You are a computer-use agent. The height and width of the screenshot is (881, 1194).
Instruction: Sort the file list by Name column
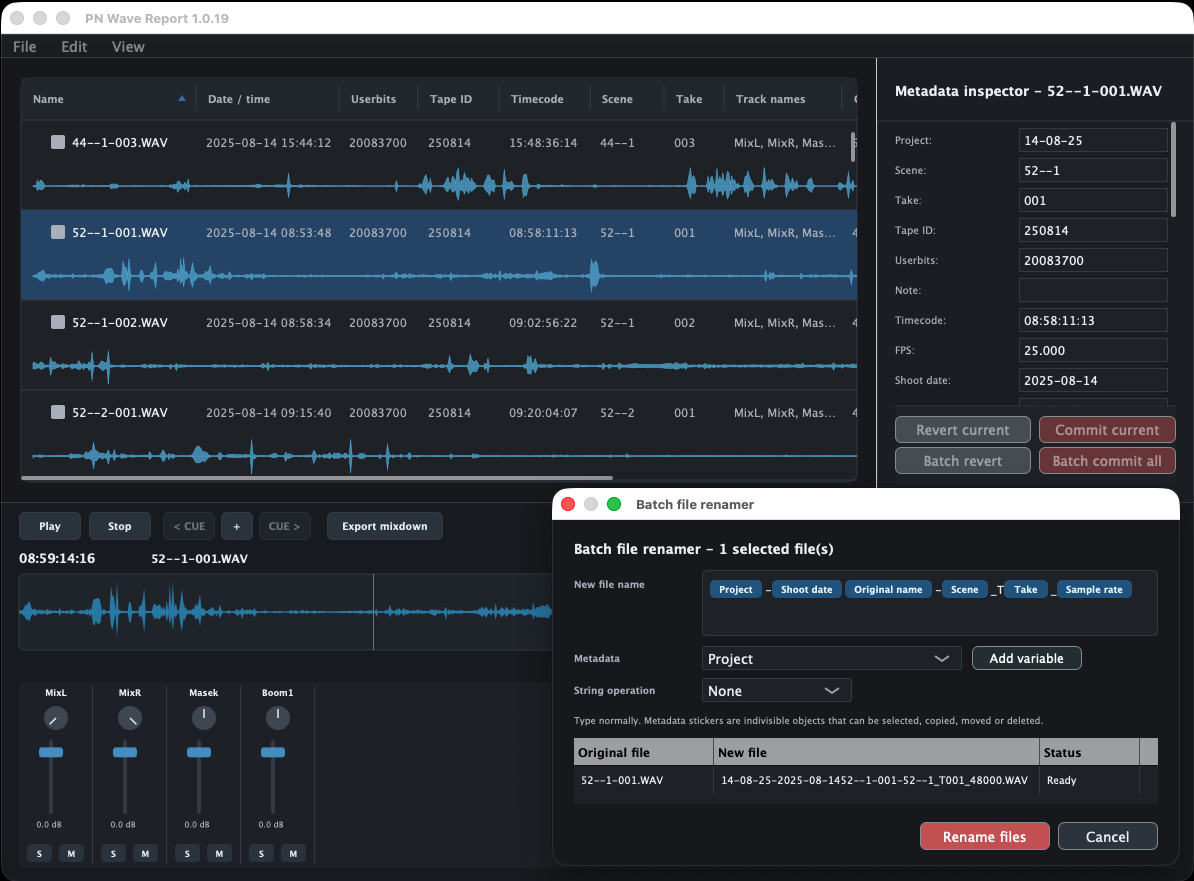(108, 99)
